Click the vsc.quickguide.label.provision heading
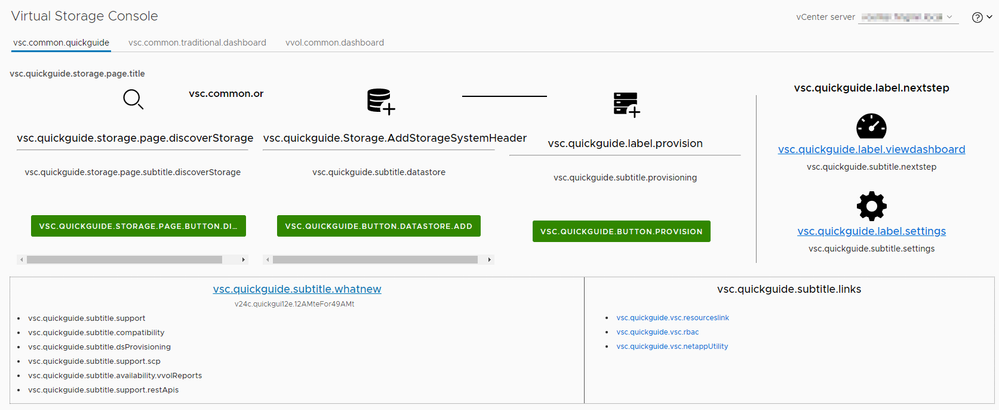Image resolution: width=999 pixels, height=410 pixels. [625, 143]
